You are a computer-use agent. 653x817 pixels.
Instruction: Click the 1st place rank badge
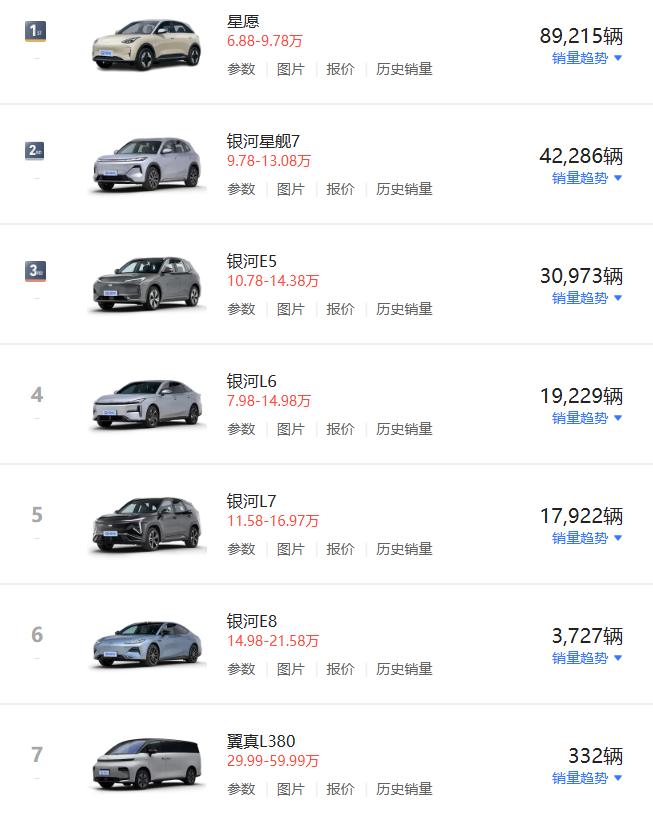point(35,31)
